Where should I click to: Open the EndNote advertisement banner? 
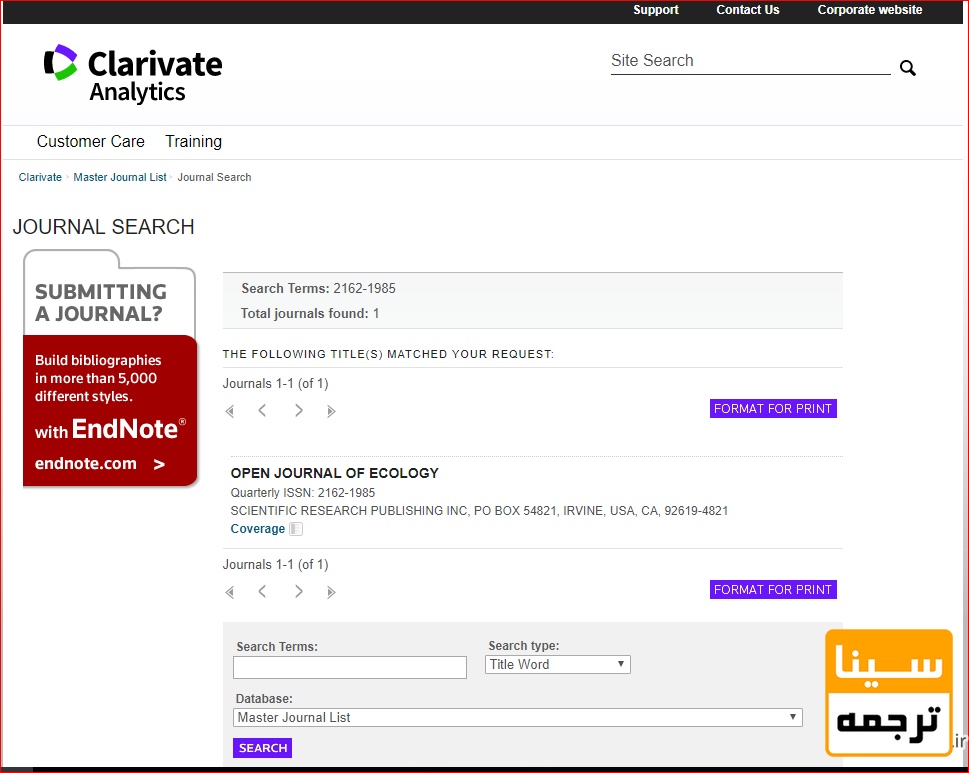(x=109, y=410)
